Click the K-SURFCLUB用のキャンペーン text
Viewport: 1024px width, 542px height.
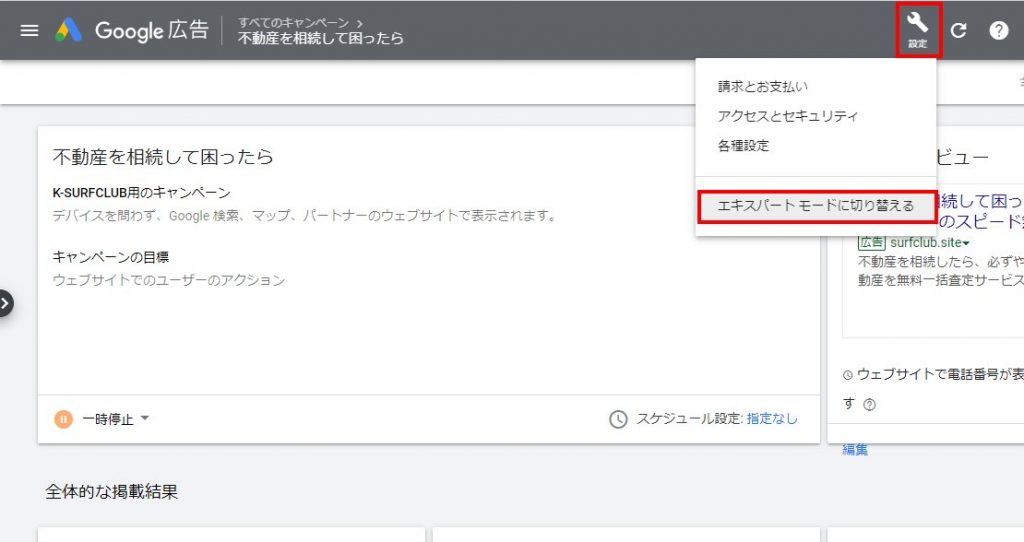(x=142, y=193)
